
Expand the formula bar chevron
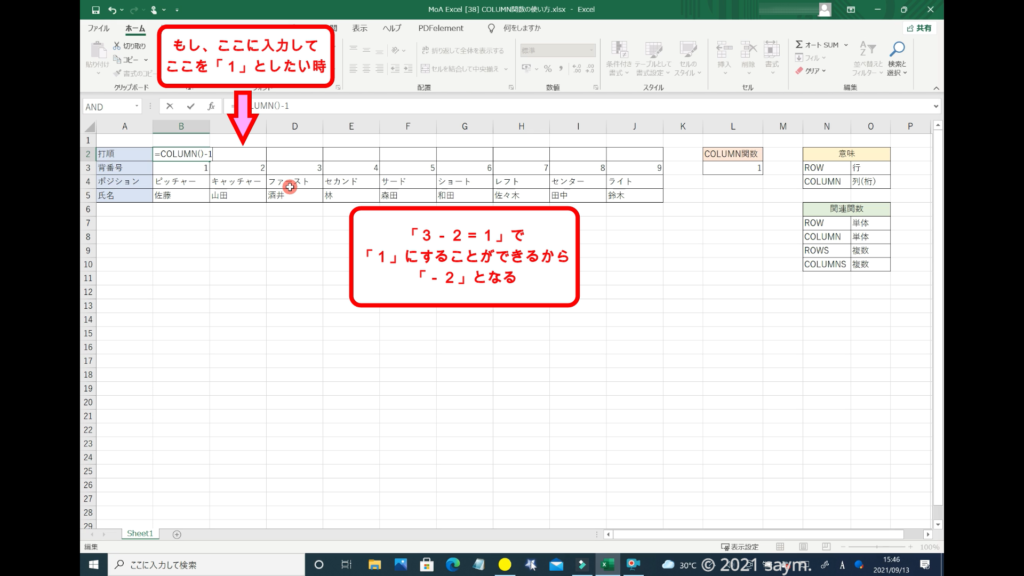click(936, 106)
